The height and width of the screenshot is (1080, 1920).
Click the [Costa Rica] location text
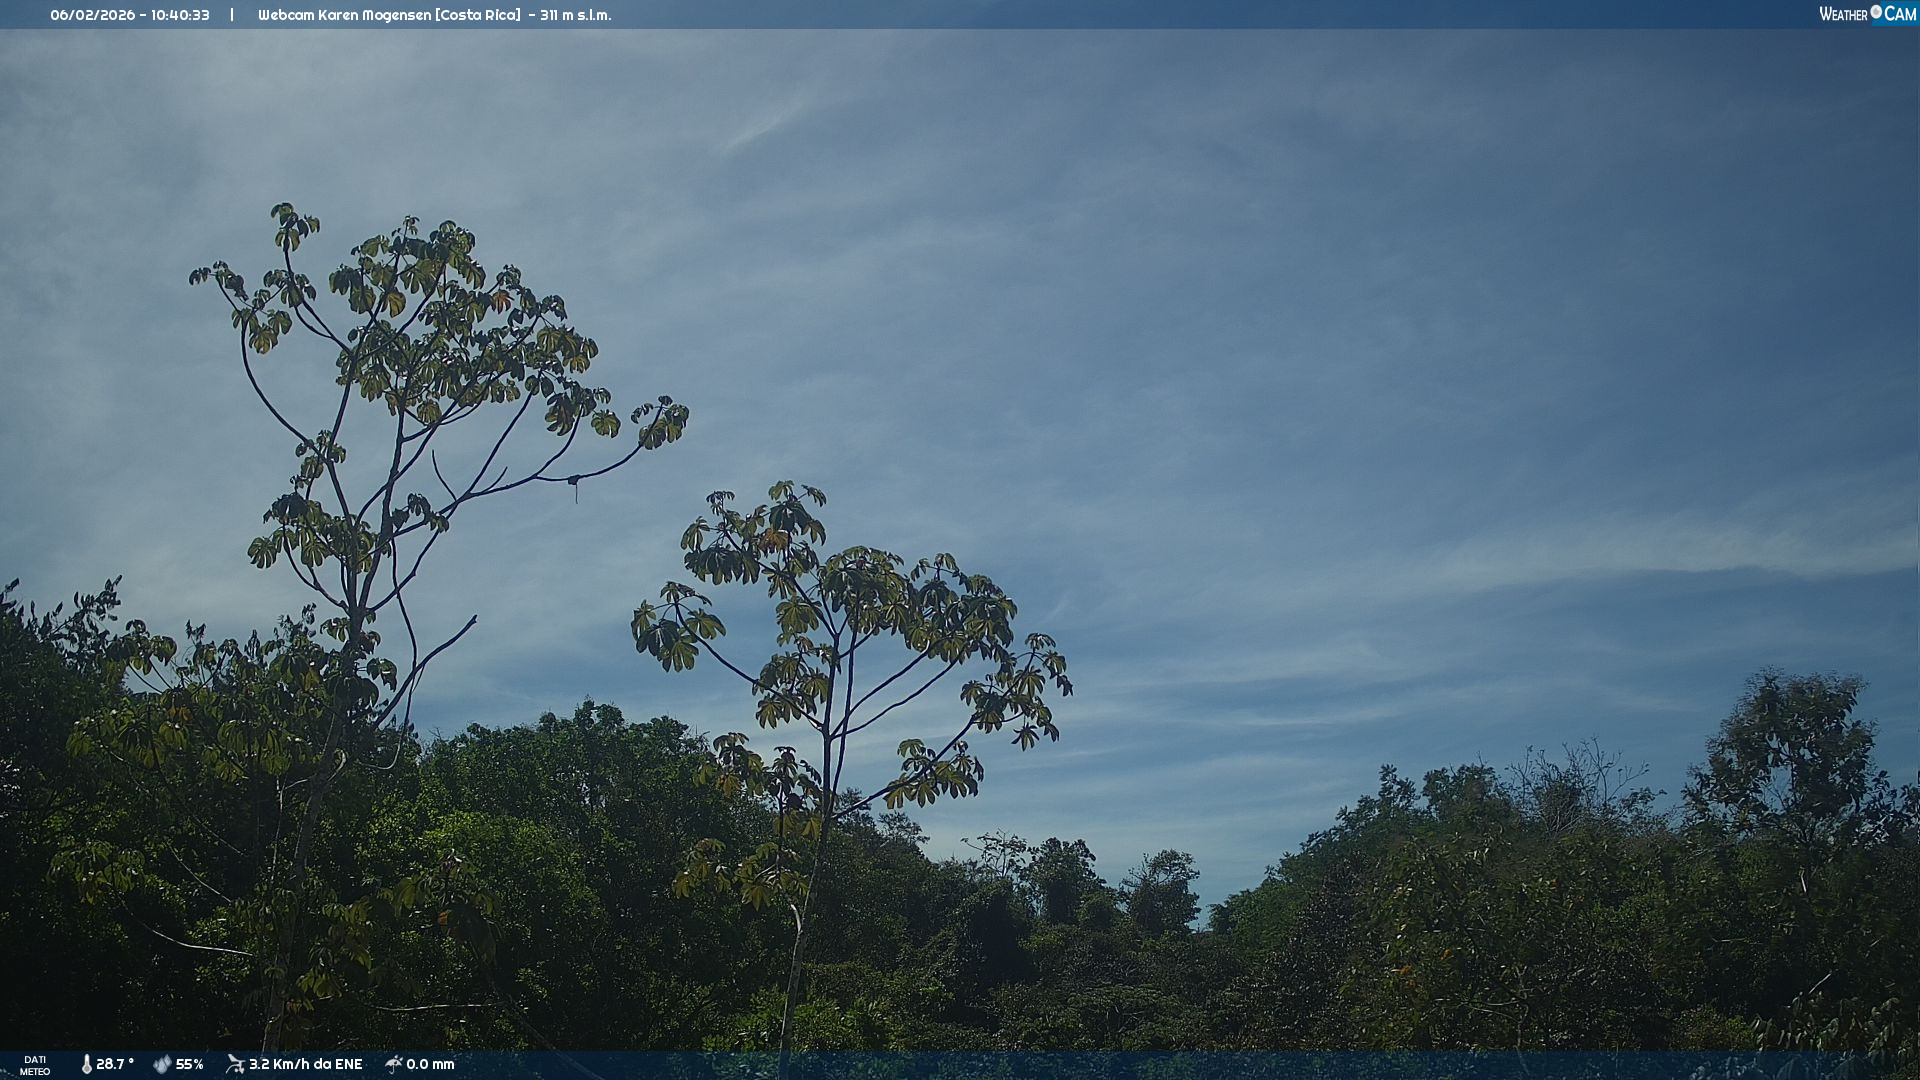478,15
